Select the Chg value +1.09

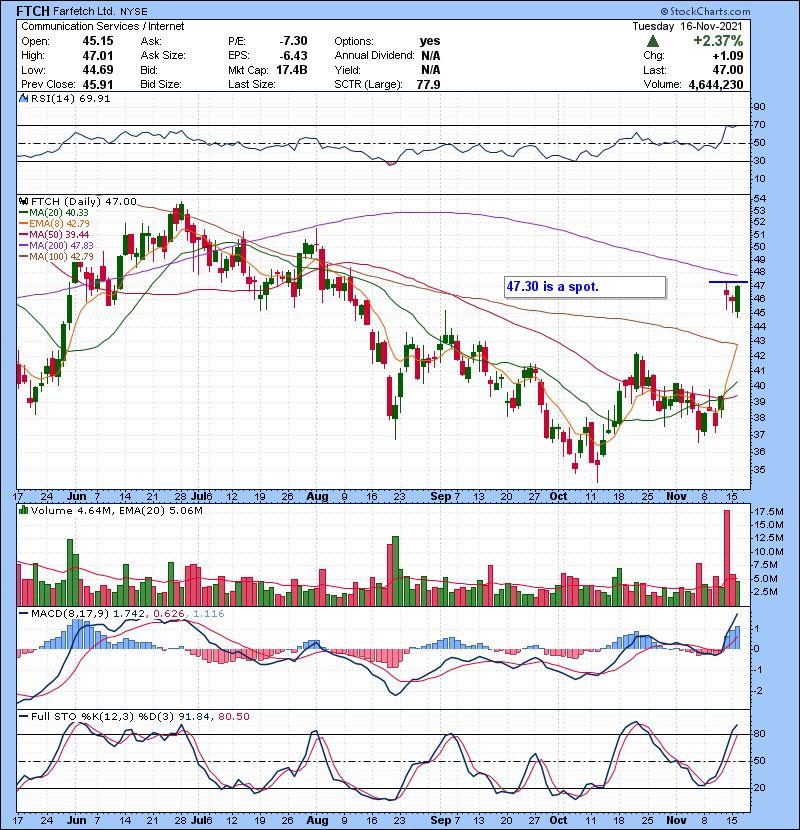[x=727, y=55]
